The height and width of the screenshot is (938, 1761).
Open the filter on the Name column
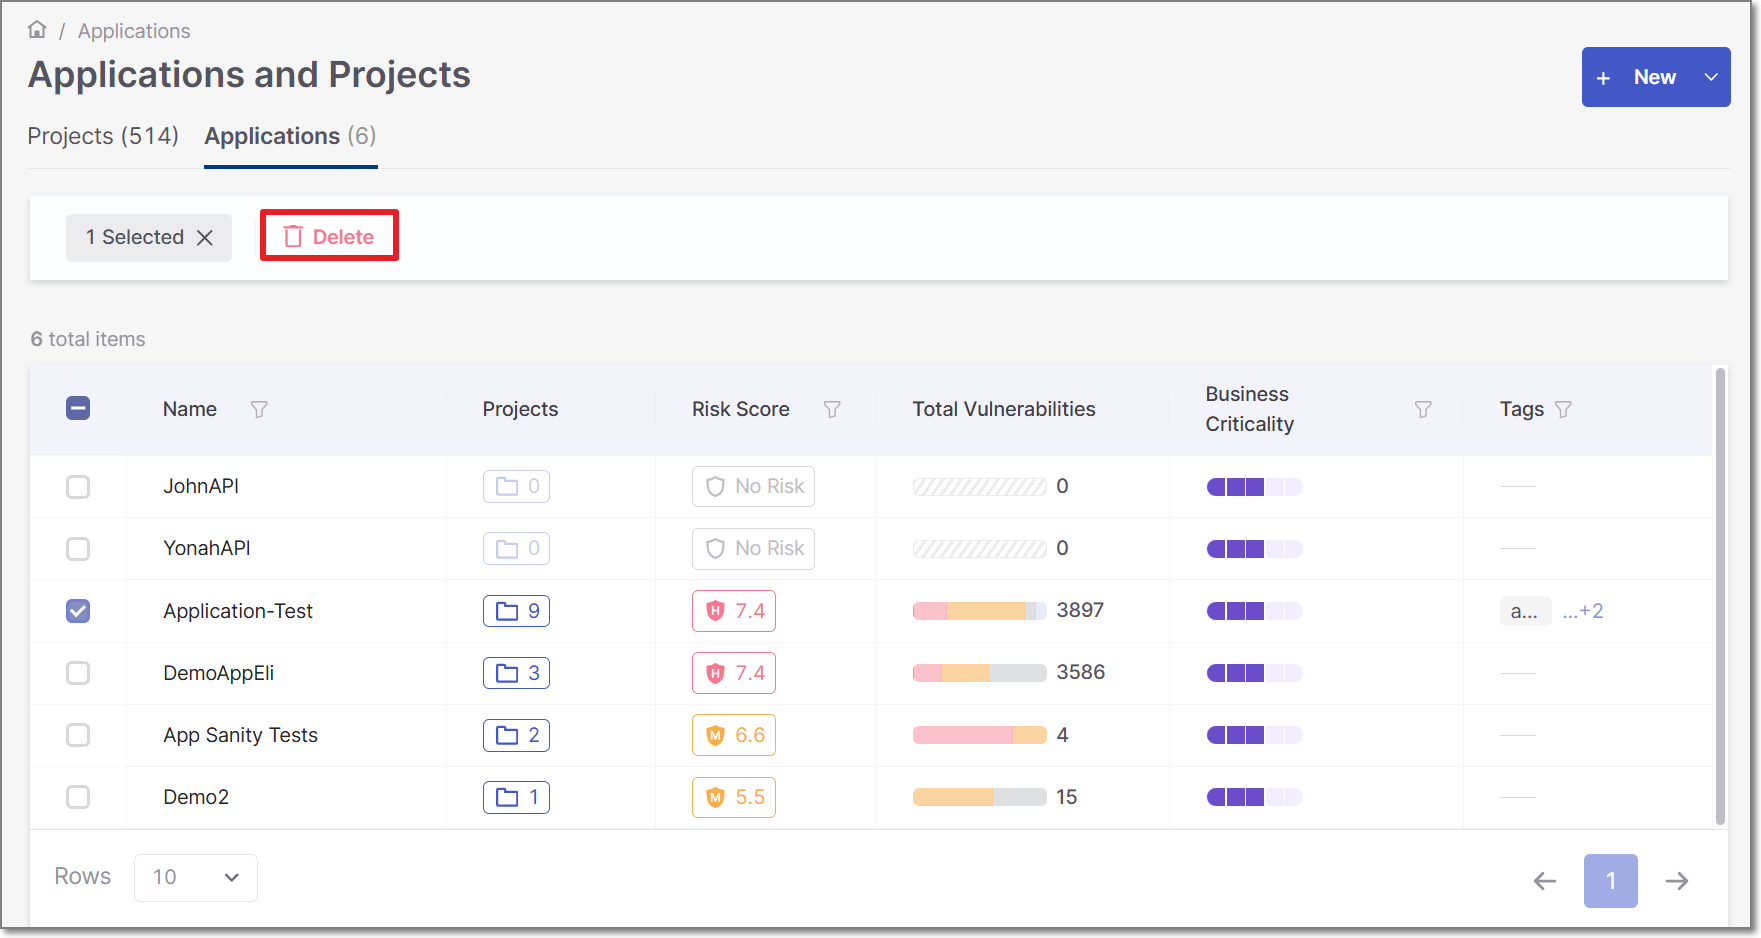pos(259,409)
